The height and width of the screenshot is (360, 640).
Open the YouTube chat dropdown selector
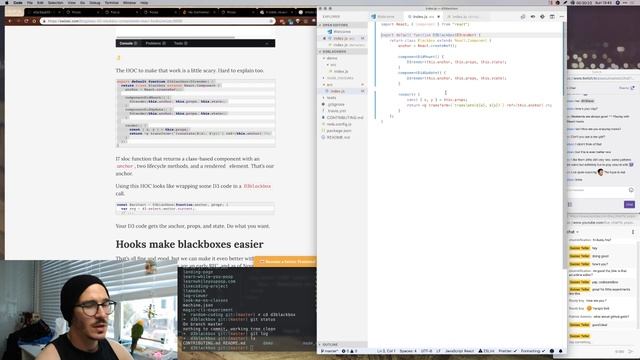(x=573, y=232)
